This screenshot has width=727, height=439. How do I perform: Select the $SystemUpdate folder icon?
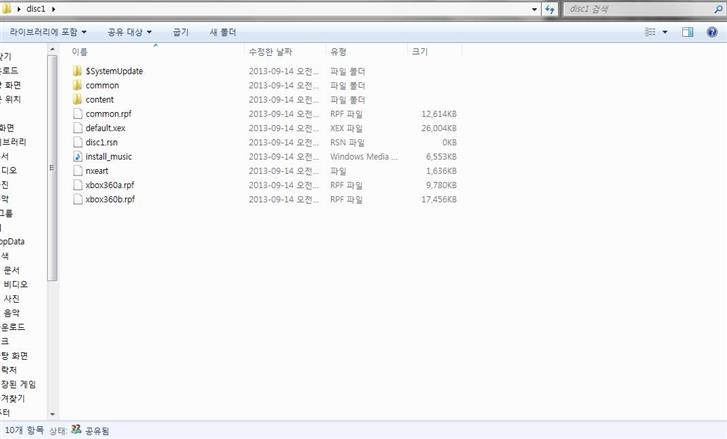[x=77, y=71]
